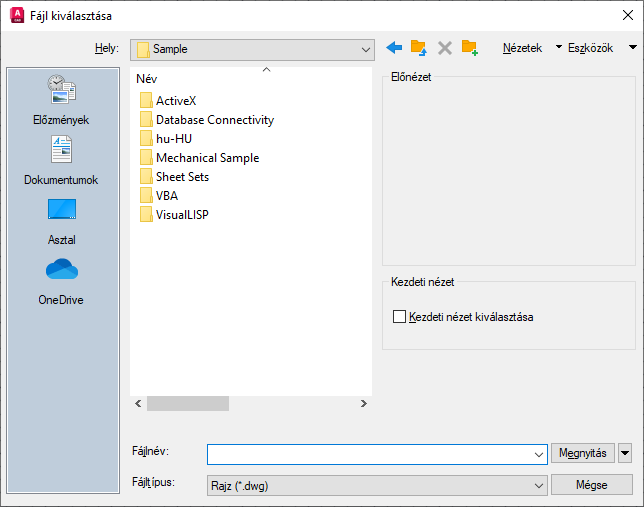Select the hu-HU folder icon
The width and height of the screenshot is (644, 507).
146,138
